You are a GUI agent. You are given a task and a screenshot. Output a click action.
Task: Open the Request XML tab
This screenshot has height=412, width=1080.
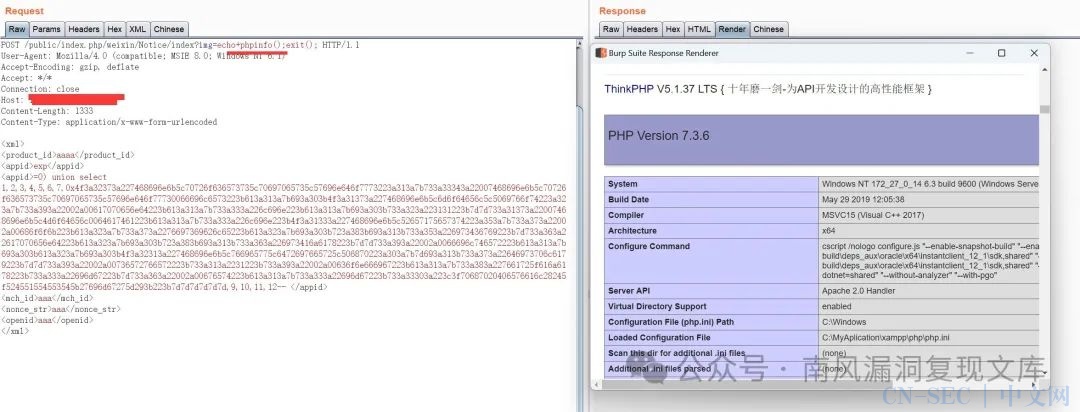(138, 29)
